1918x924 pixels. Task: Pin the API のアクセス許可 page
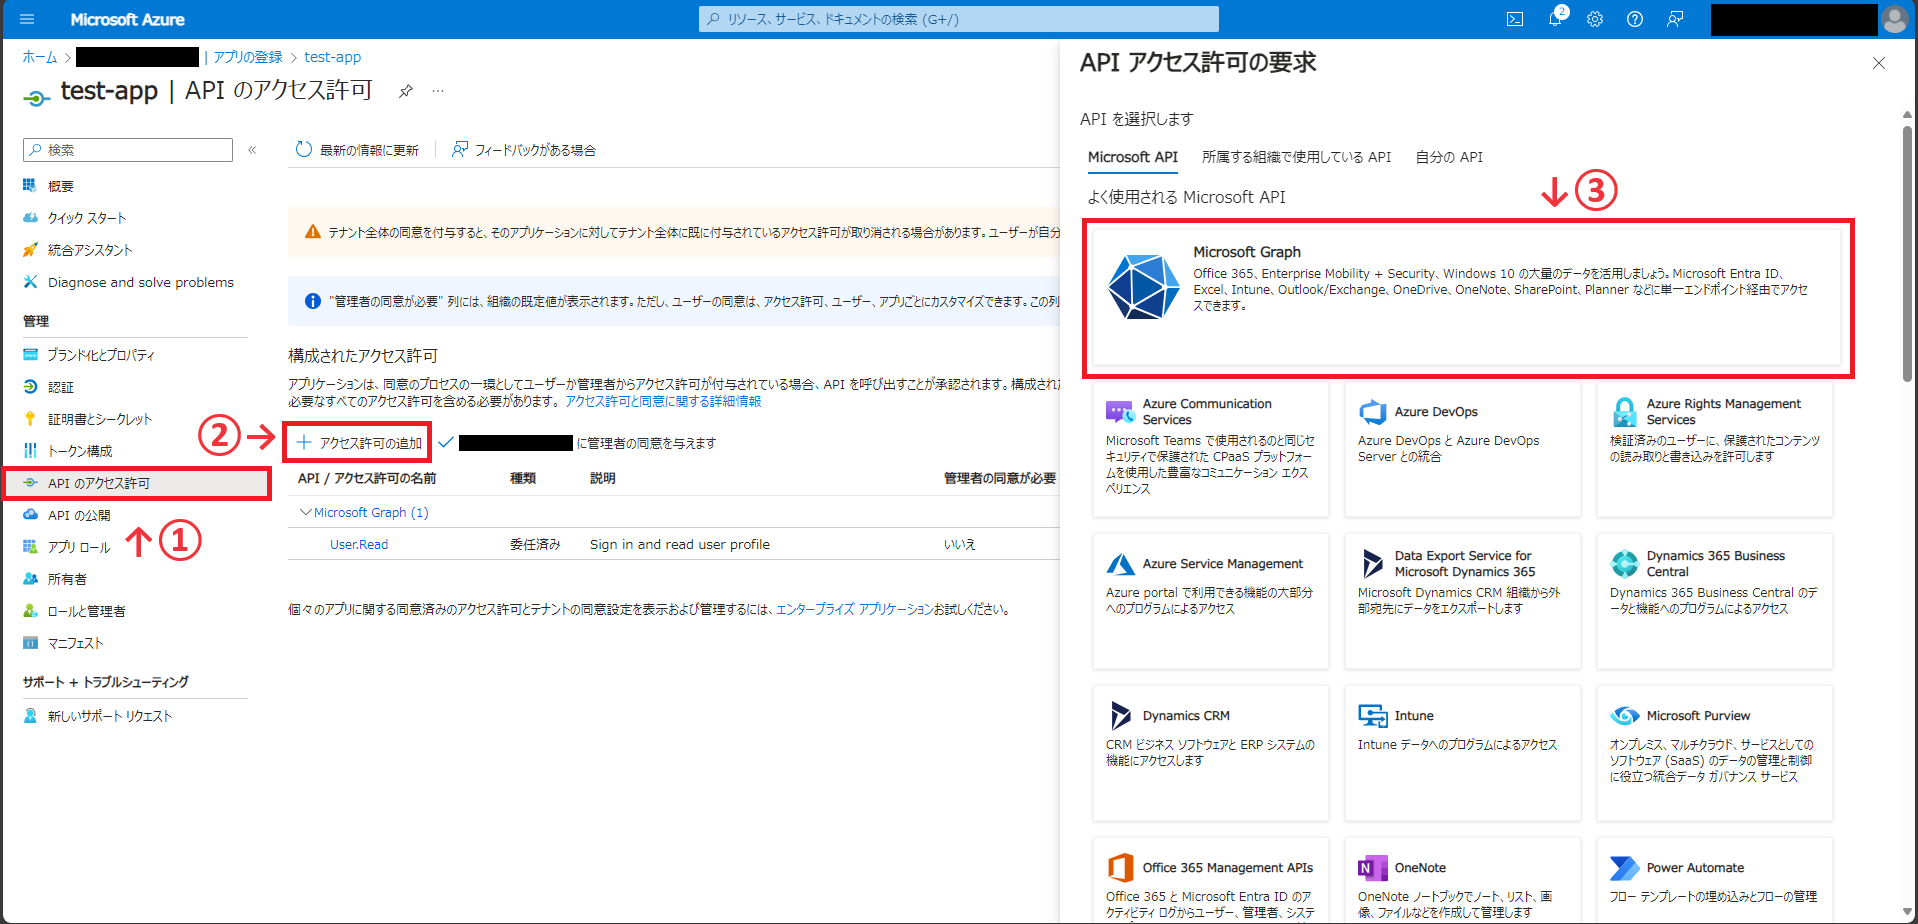point(404,90)
